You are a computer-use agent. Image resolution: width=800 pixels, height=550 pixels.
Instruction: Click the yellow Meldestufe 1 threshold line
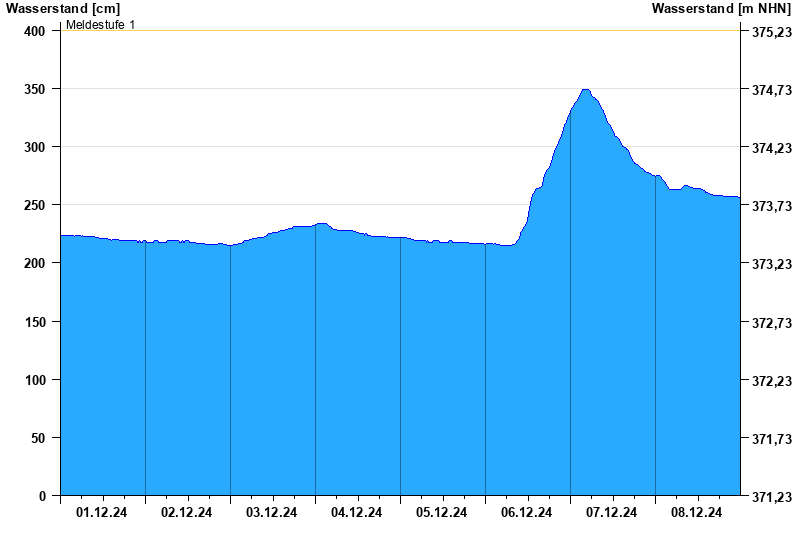401,31
